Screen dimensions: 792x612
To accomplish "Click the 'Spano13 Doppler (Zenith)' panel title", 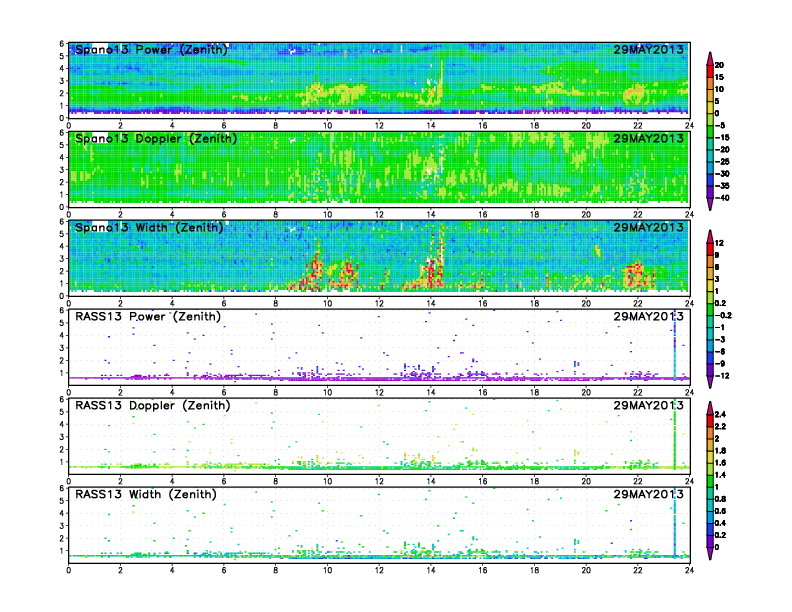I will click(156, 139).
